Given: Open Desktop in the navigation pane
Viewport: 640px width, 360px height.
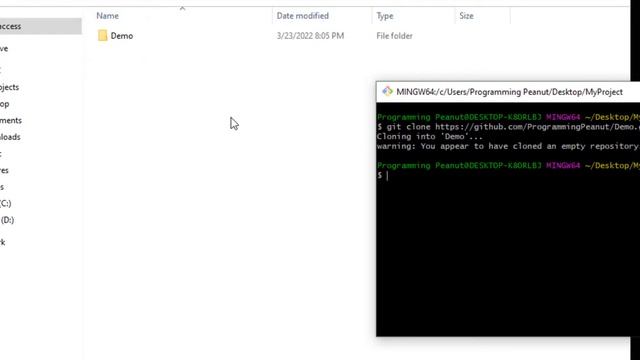Looking at the screenshot, I should [x=4, y=104].
